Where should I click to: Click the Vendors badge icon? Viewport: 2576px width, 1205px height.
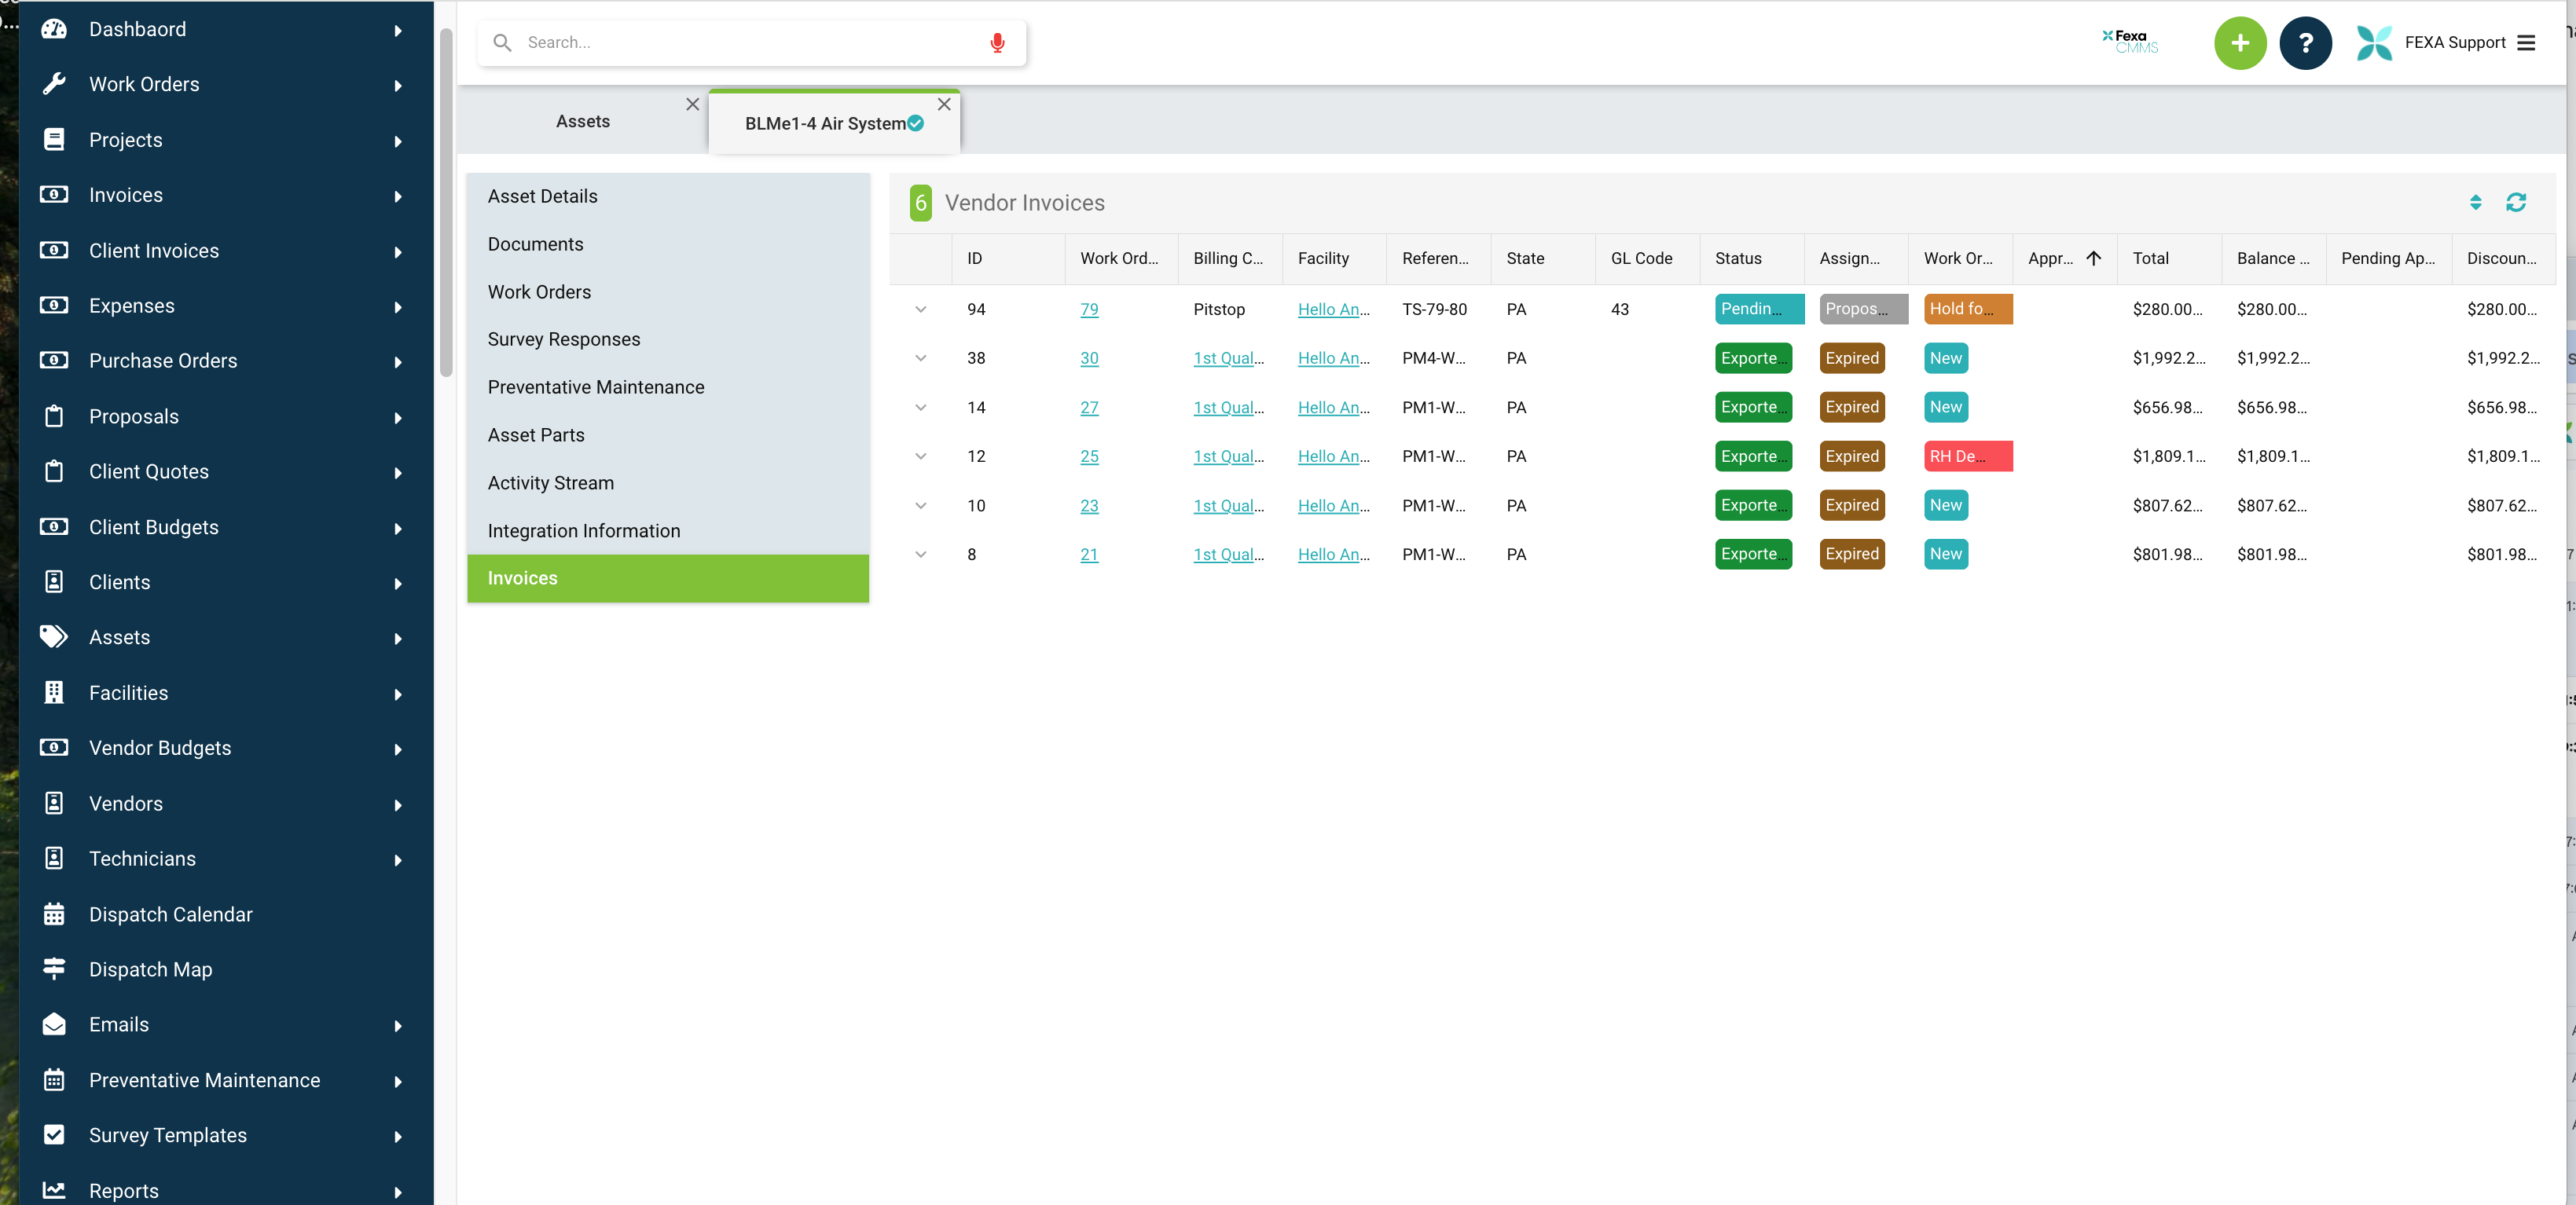point(54,803)
